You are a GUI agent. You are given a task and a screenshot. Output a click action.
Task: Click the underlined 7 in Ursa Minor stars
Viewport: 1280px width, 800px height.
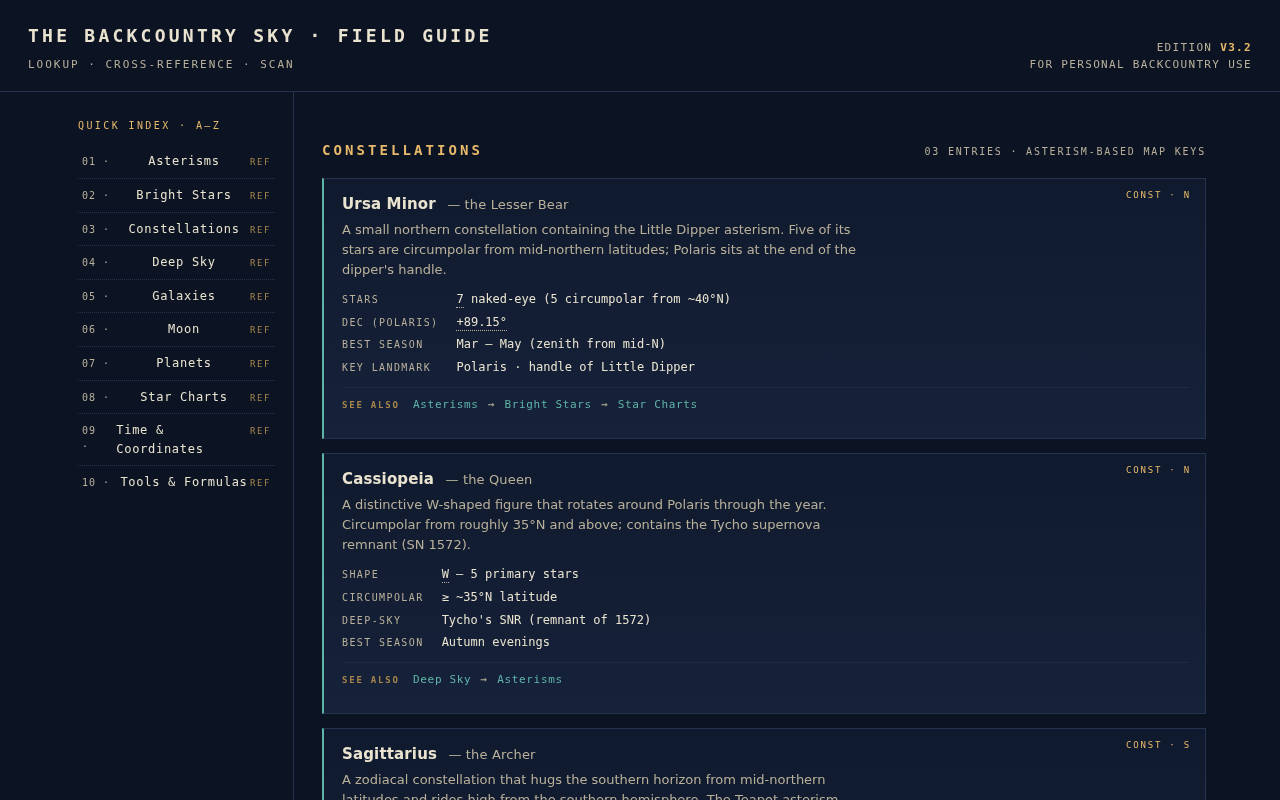pyautogui.click(x=460, y=299)
